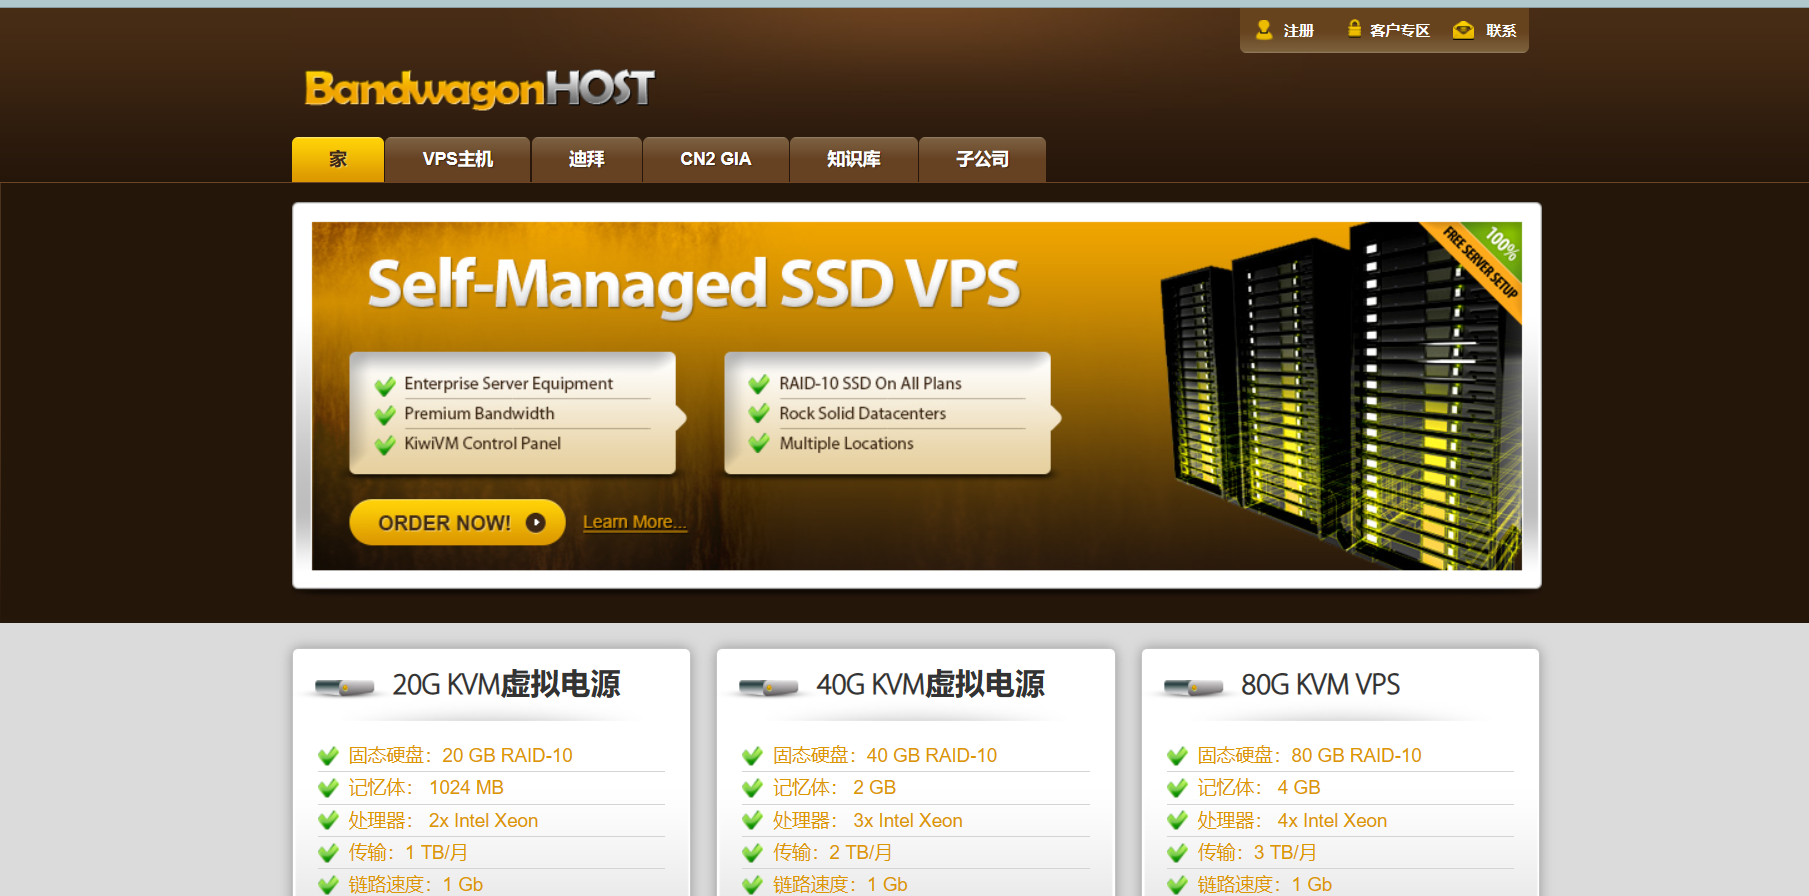Select the 迪拜 navigation tab
Screen dimensions: 1809x896
(586, 159)
